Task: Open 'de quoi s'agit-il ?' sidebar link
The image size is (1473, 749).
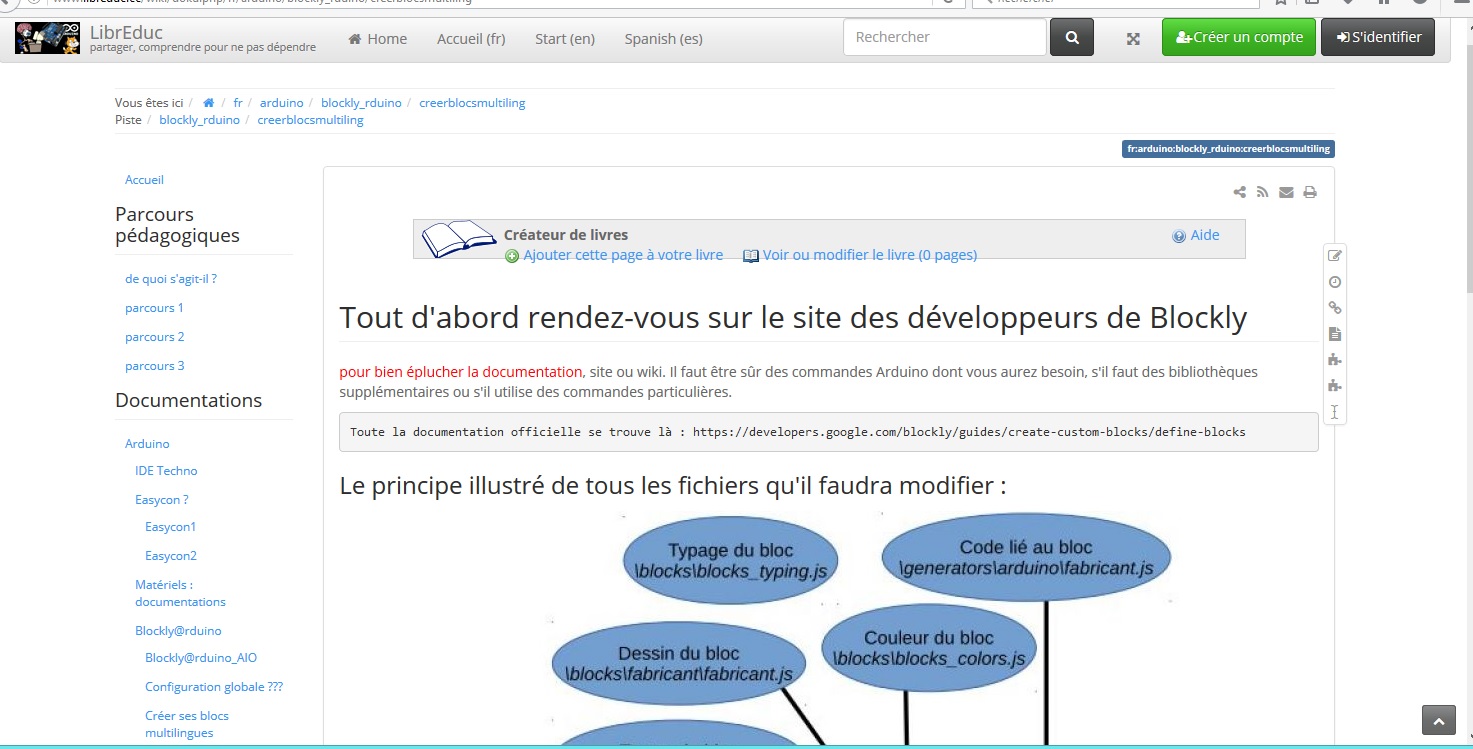Action: point(171,279)
